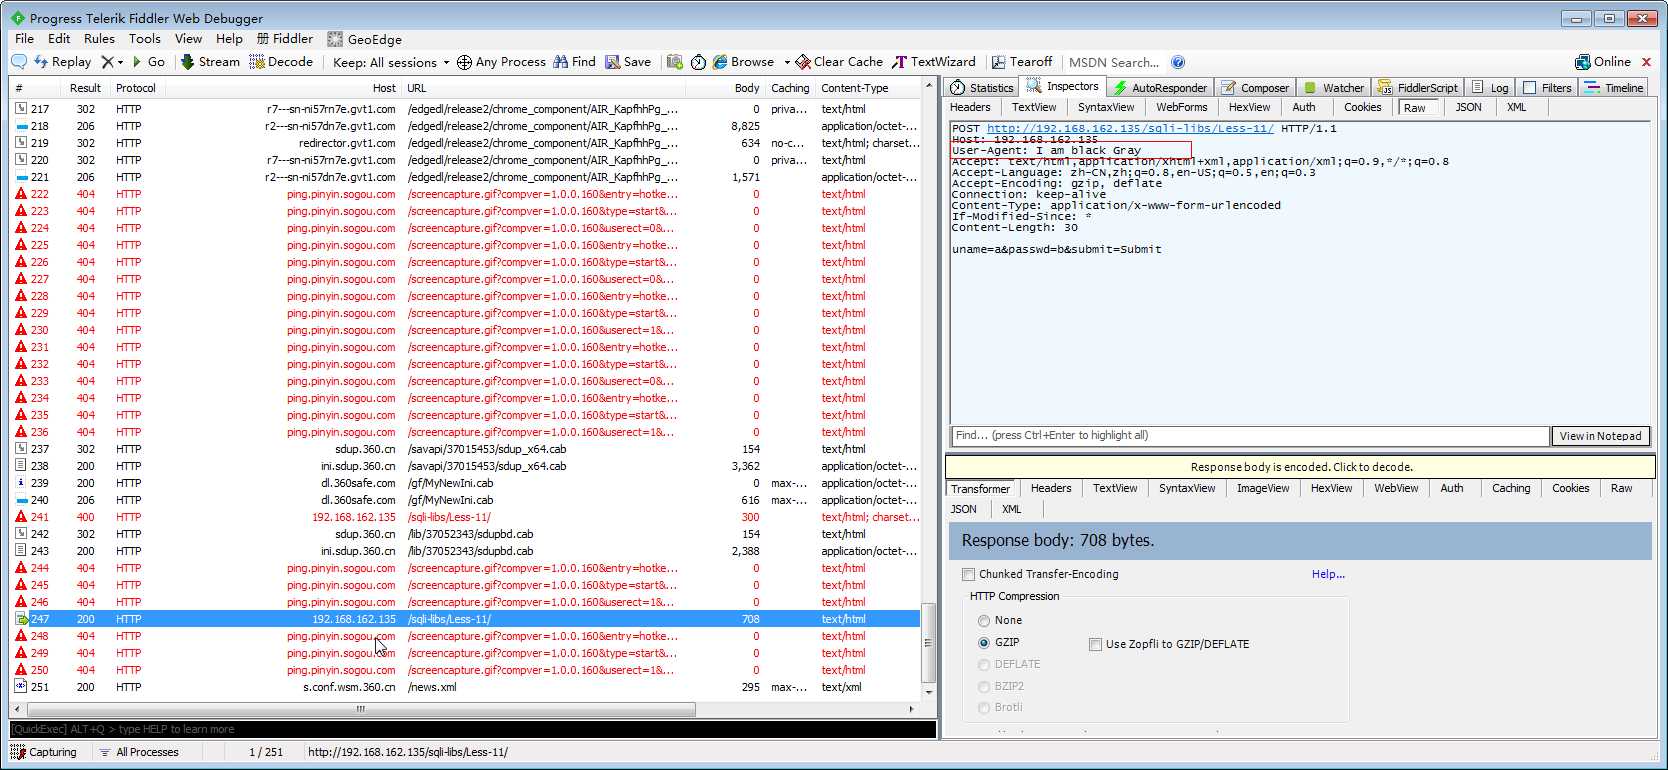Open the Tools menu
Image resolution: width=1668 pixels, height=770 pixels.
pos(145,39)
